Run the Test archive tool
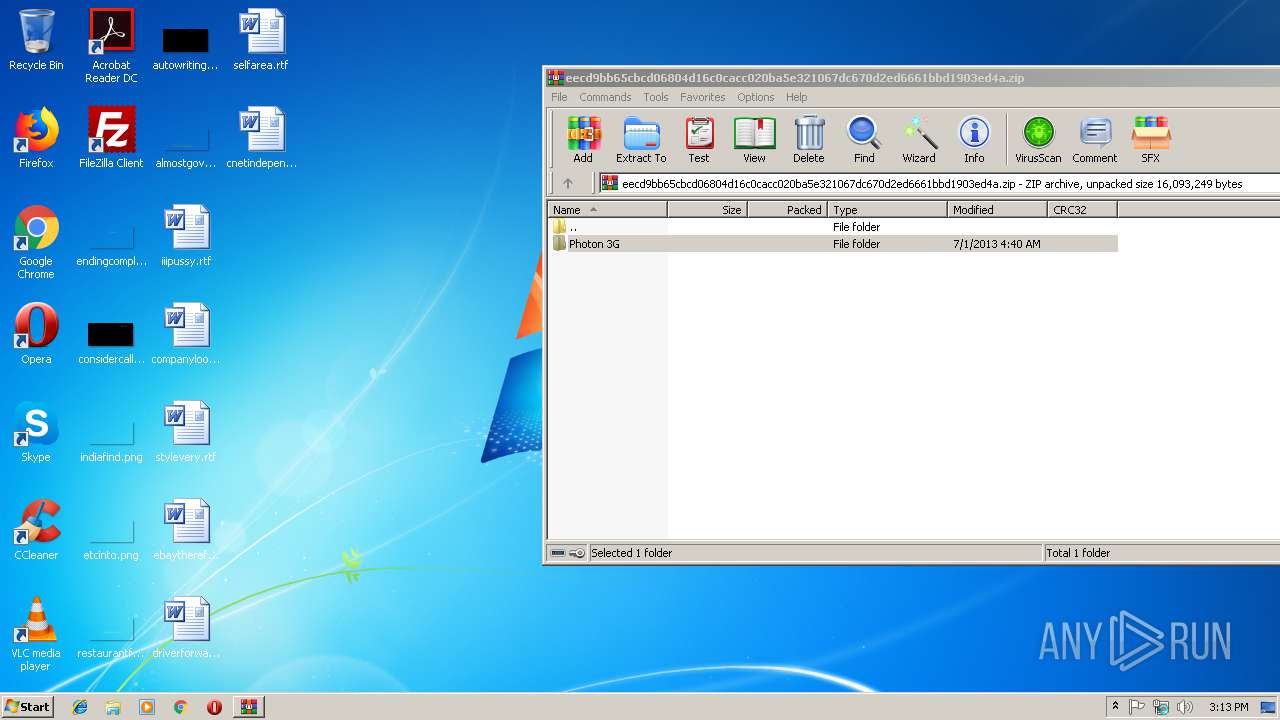This screenshot has width=1280, height=720. 699,139
